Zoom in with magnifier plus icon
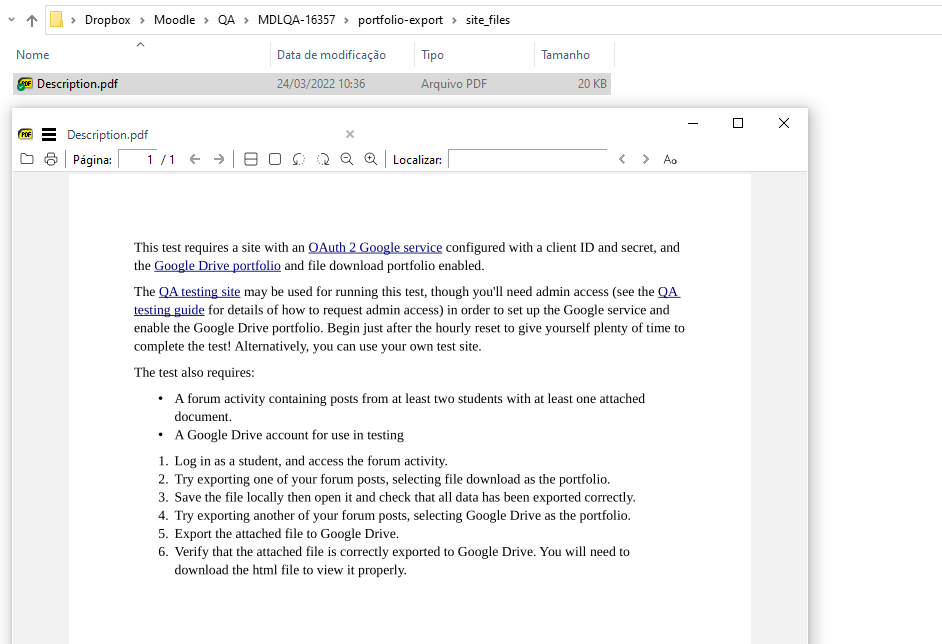This screenshot has height=644, width=942. tap(371, 159)
